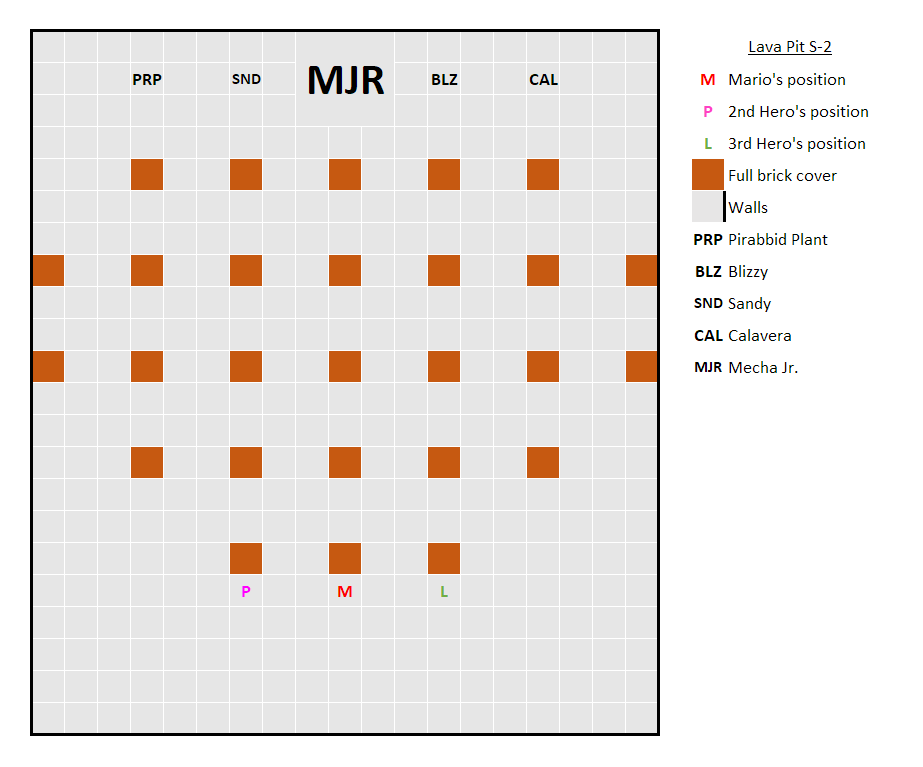Click the Walls swatch in the legend

[x=708, y=207]
